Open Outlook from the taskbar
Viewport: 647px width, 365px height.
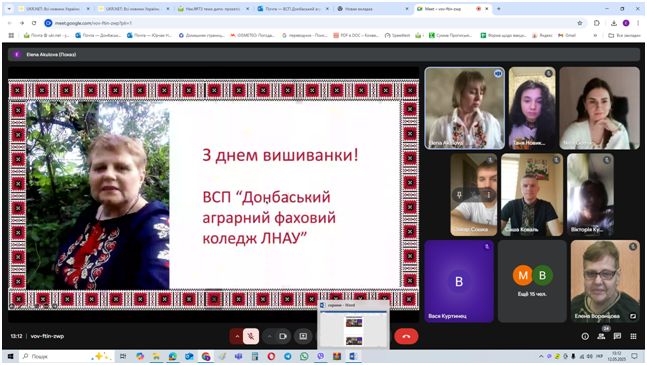tap(189, 356)
